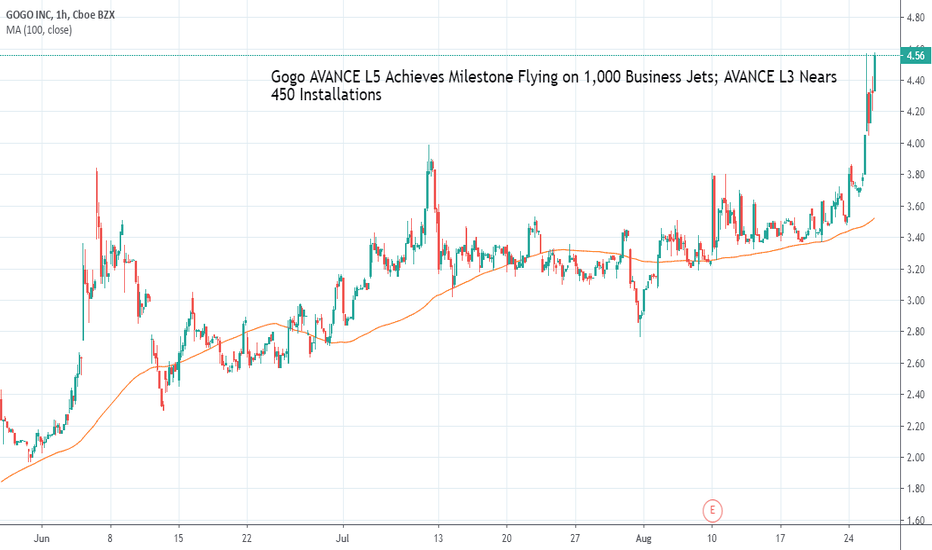The width and height of the screenshot is (932, 550).
Task: Click the '8' date label on time axis
Action: click(x=110, y=539)
